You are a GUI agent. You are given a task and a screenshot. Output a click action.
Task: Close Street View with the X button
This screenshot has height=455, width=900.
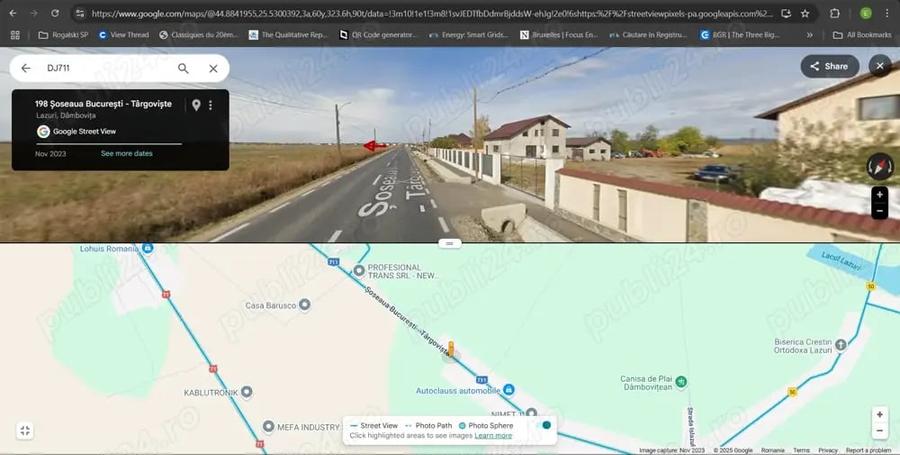click(880, 66)
